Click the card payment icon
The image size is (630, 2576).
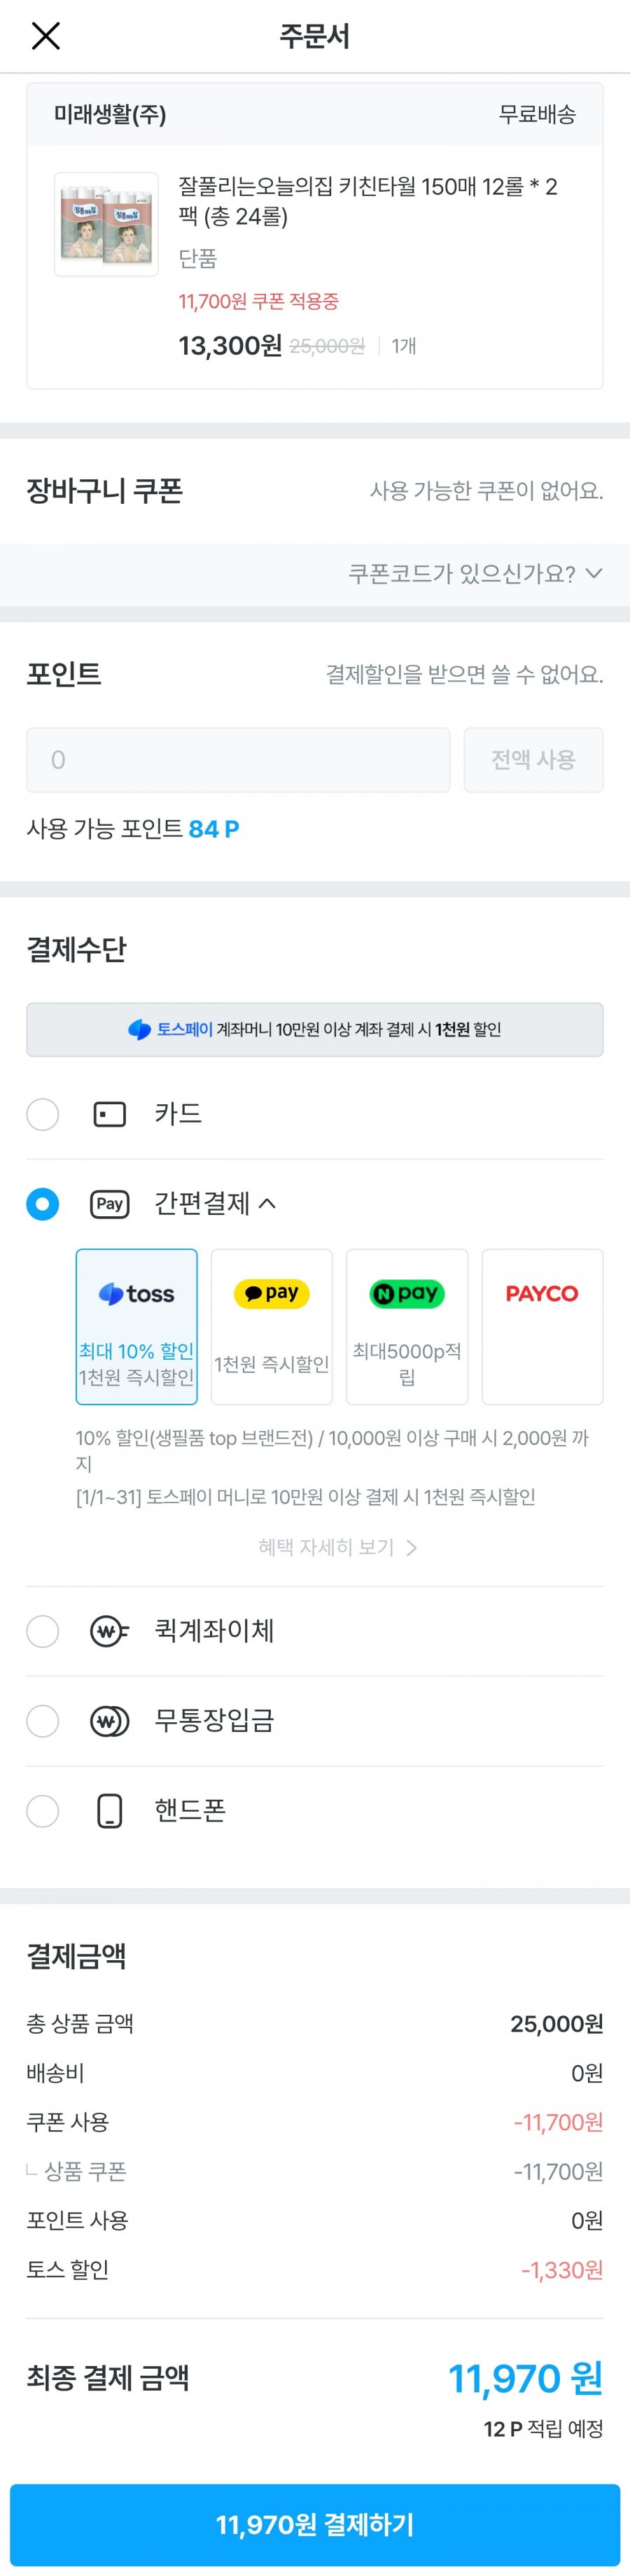click(x=109, y=1114)
